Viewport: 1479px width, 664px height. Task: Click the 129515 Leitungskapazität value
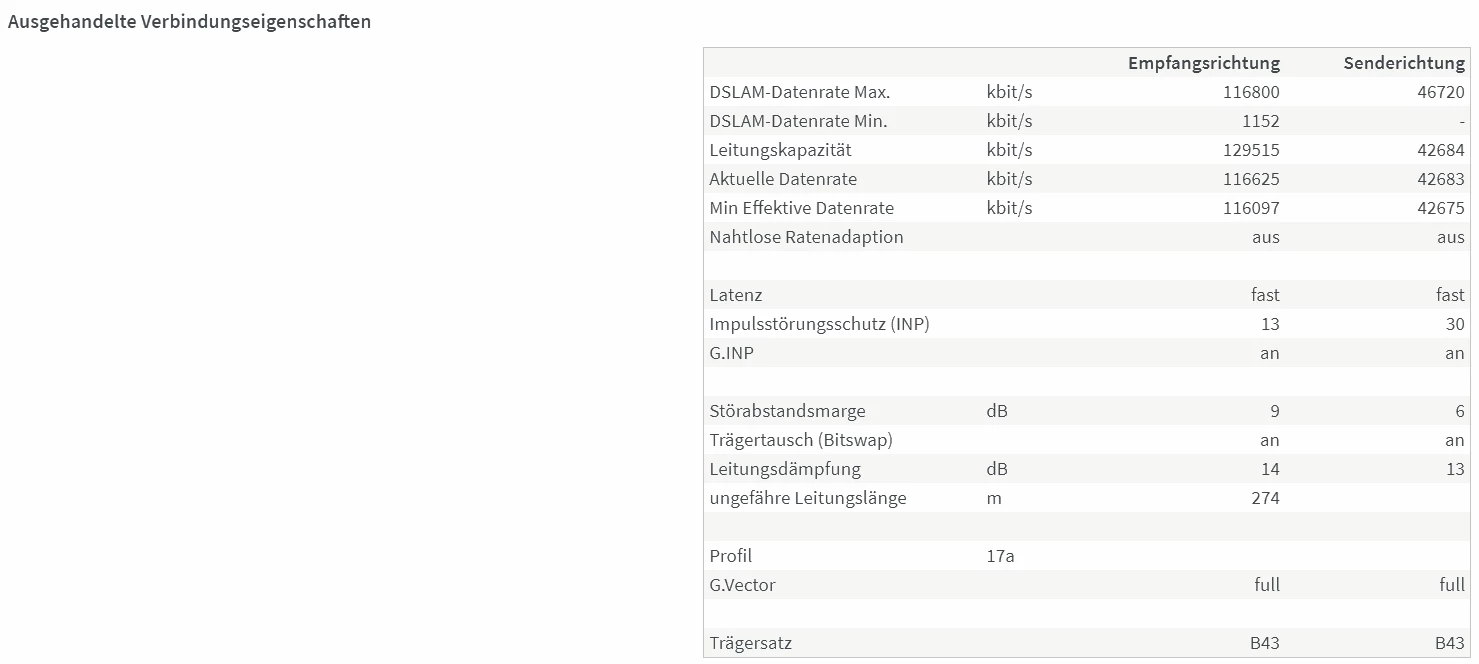pyautogui.click(x=1250, y=150)
